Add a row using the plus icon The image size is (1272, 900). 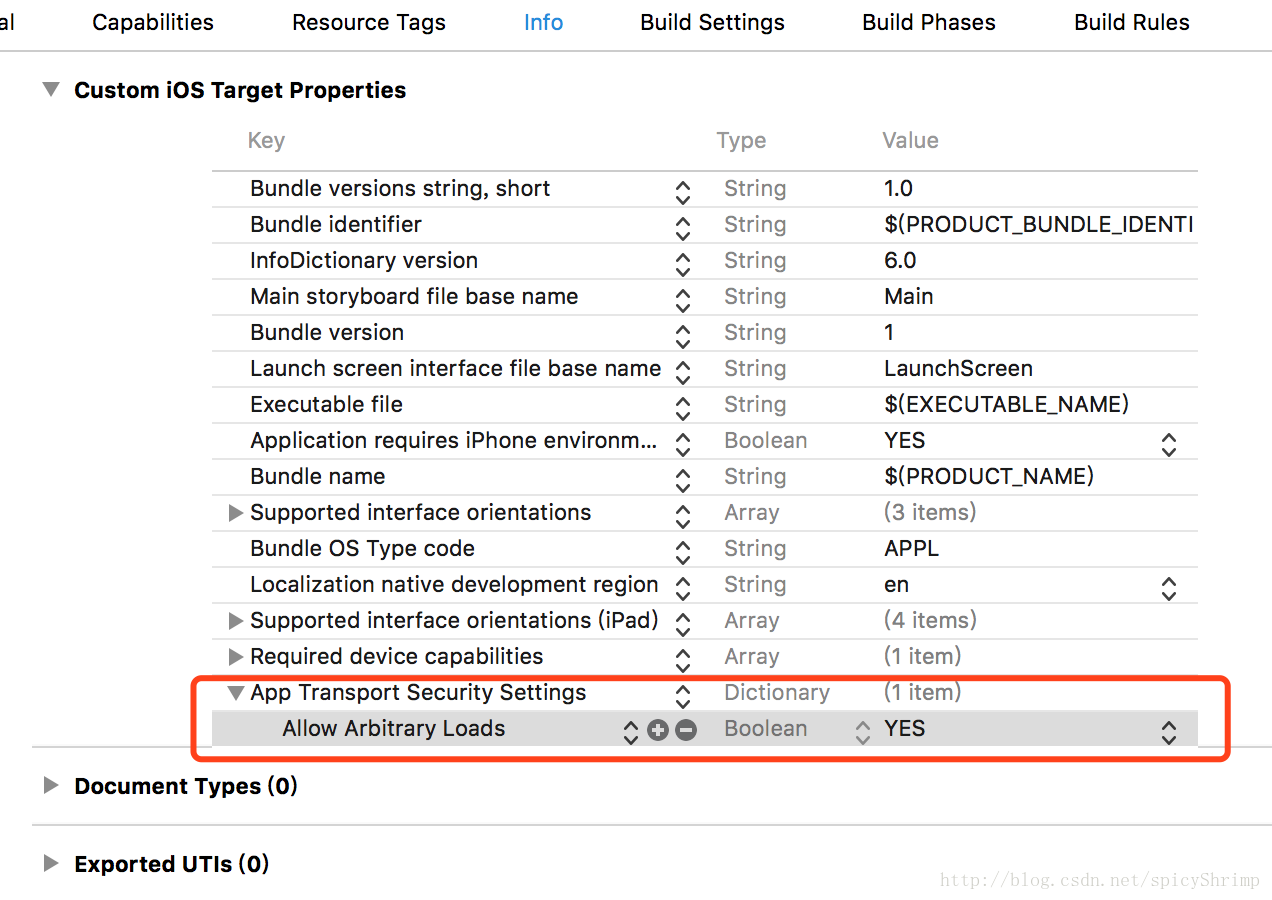point(657,730)
